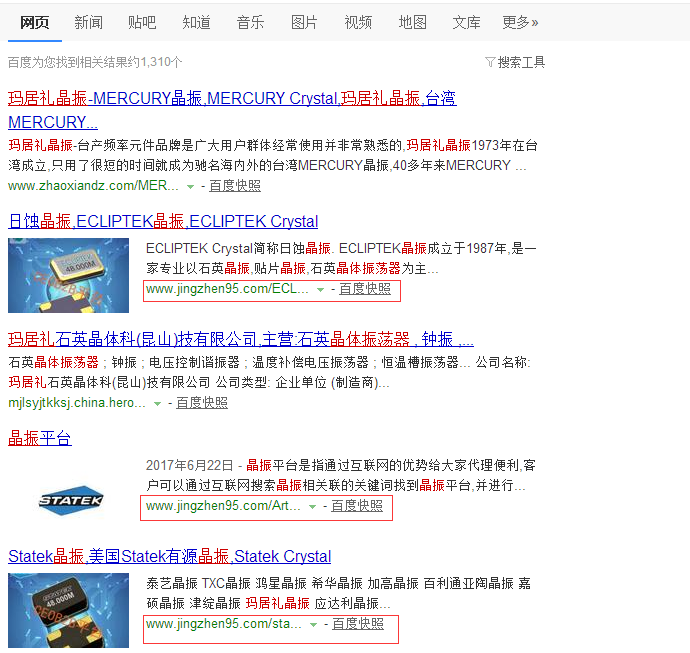Expand arrow next to jingzhen95.com/ECL URL

coord(320,290)
